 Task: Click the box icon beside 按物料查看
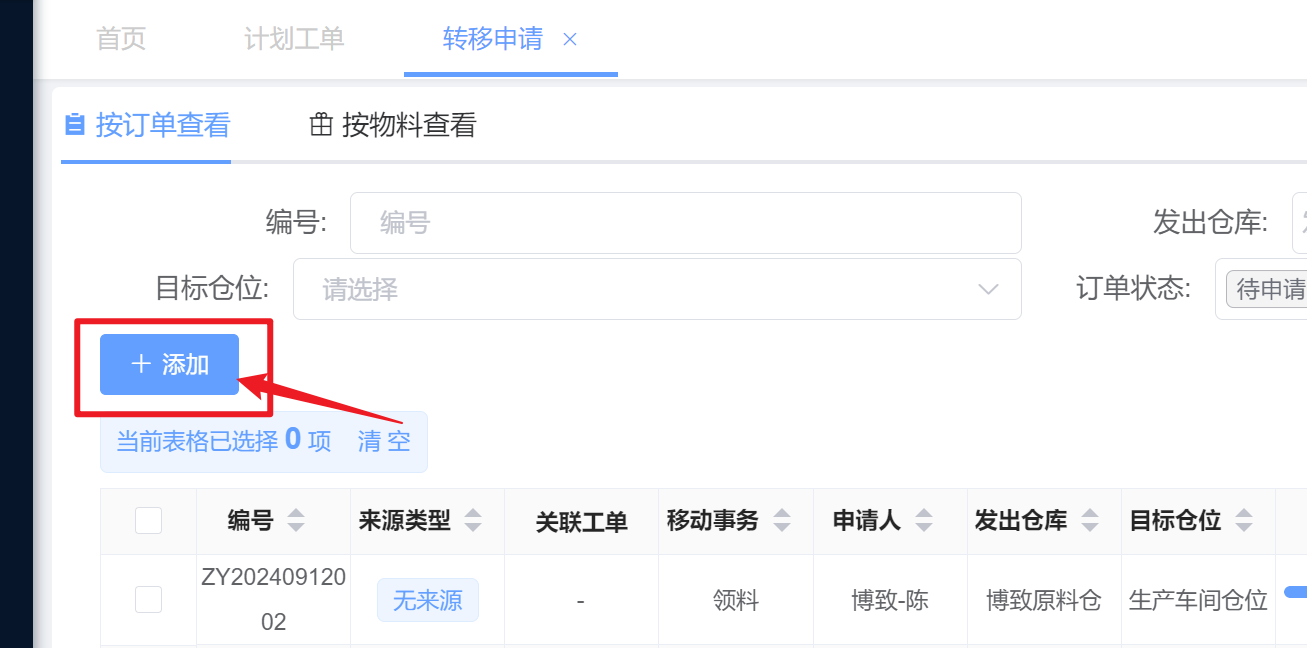click(x=321, y=125)
